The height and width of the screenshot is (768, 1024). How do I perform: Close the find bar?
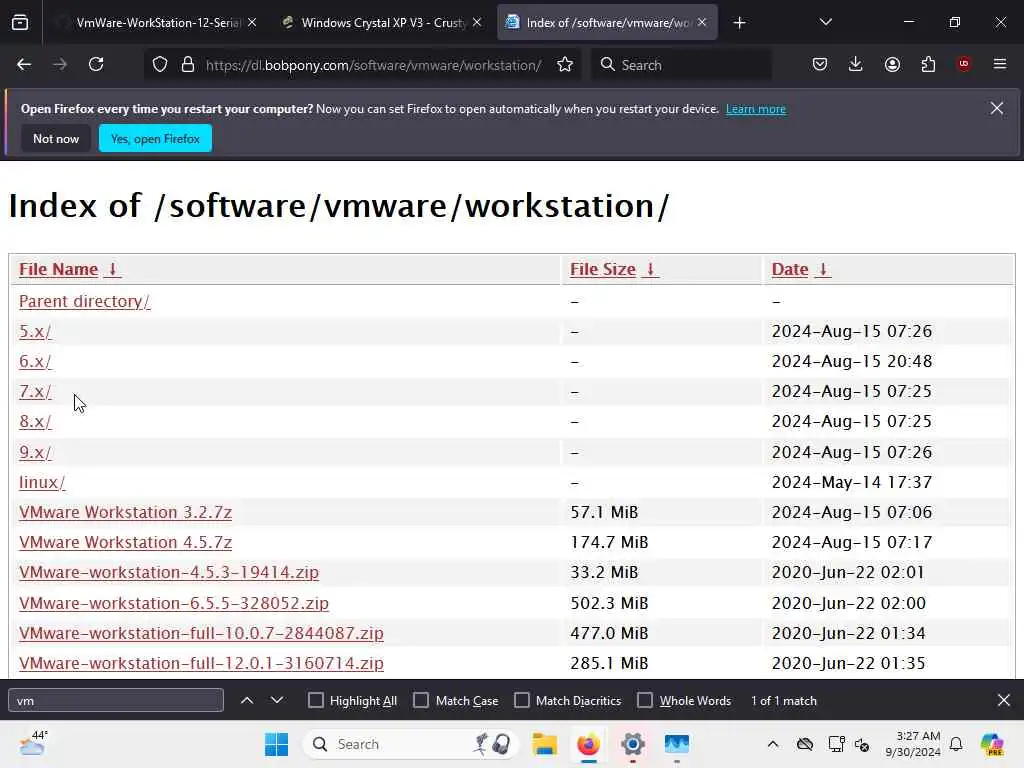(x=1004, y=700)
